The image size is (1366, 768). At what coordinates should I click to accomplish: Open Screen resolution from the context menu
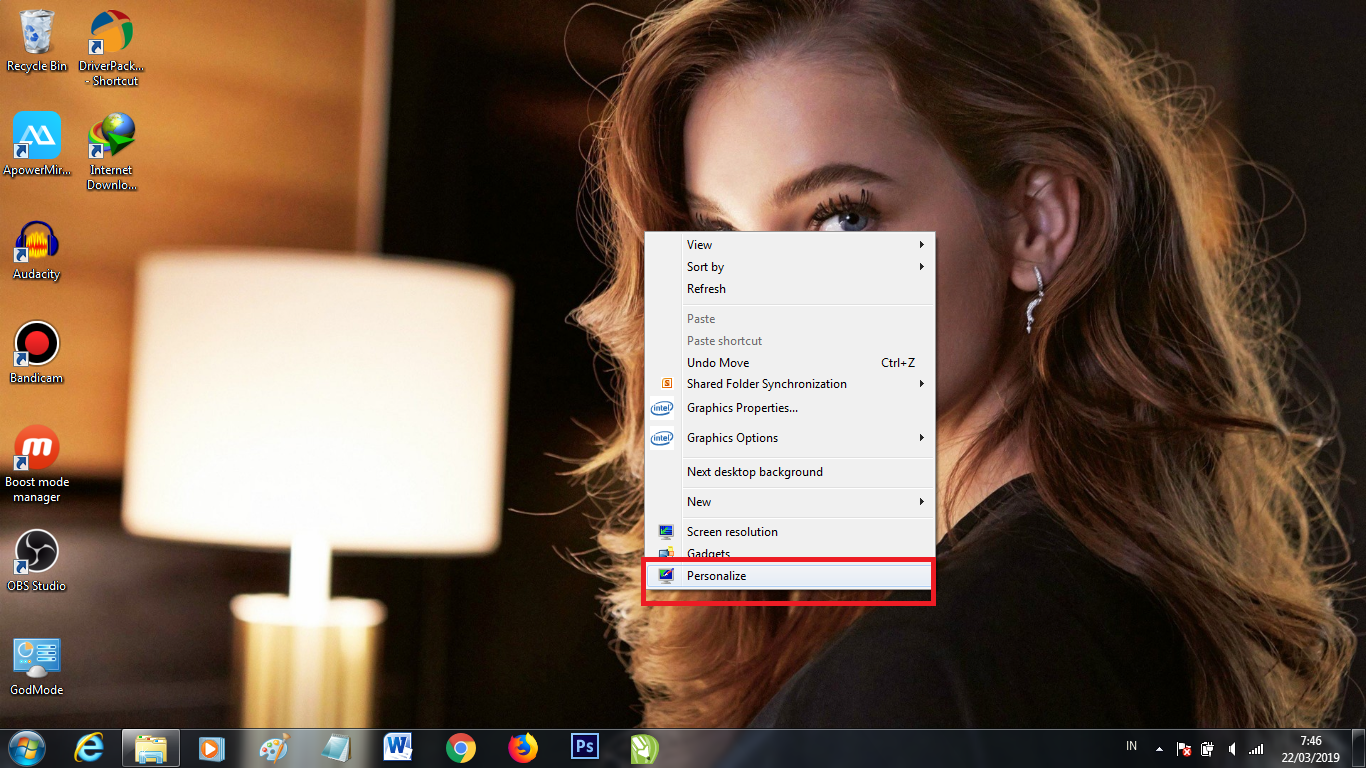point(789,532)
